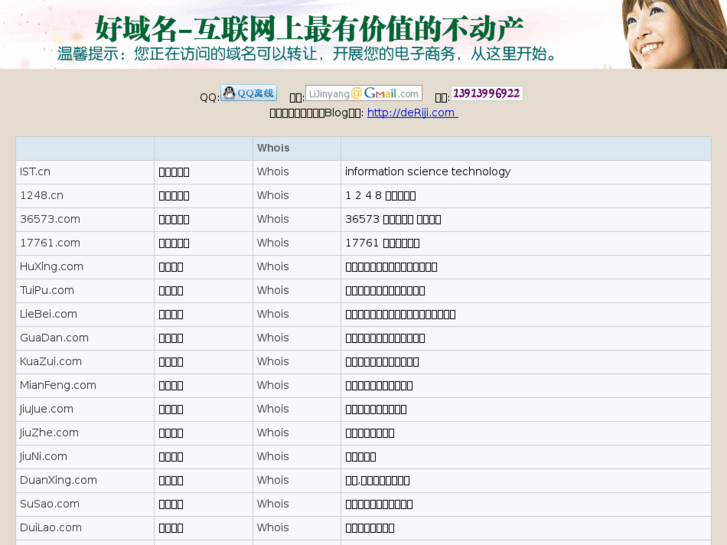This screenshot has width=727, height=545.
Task: Click '36573' description in 36573.com row
Action: click(x=393, y=219)
